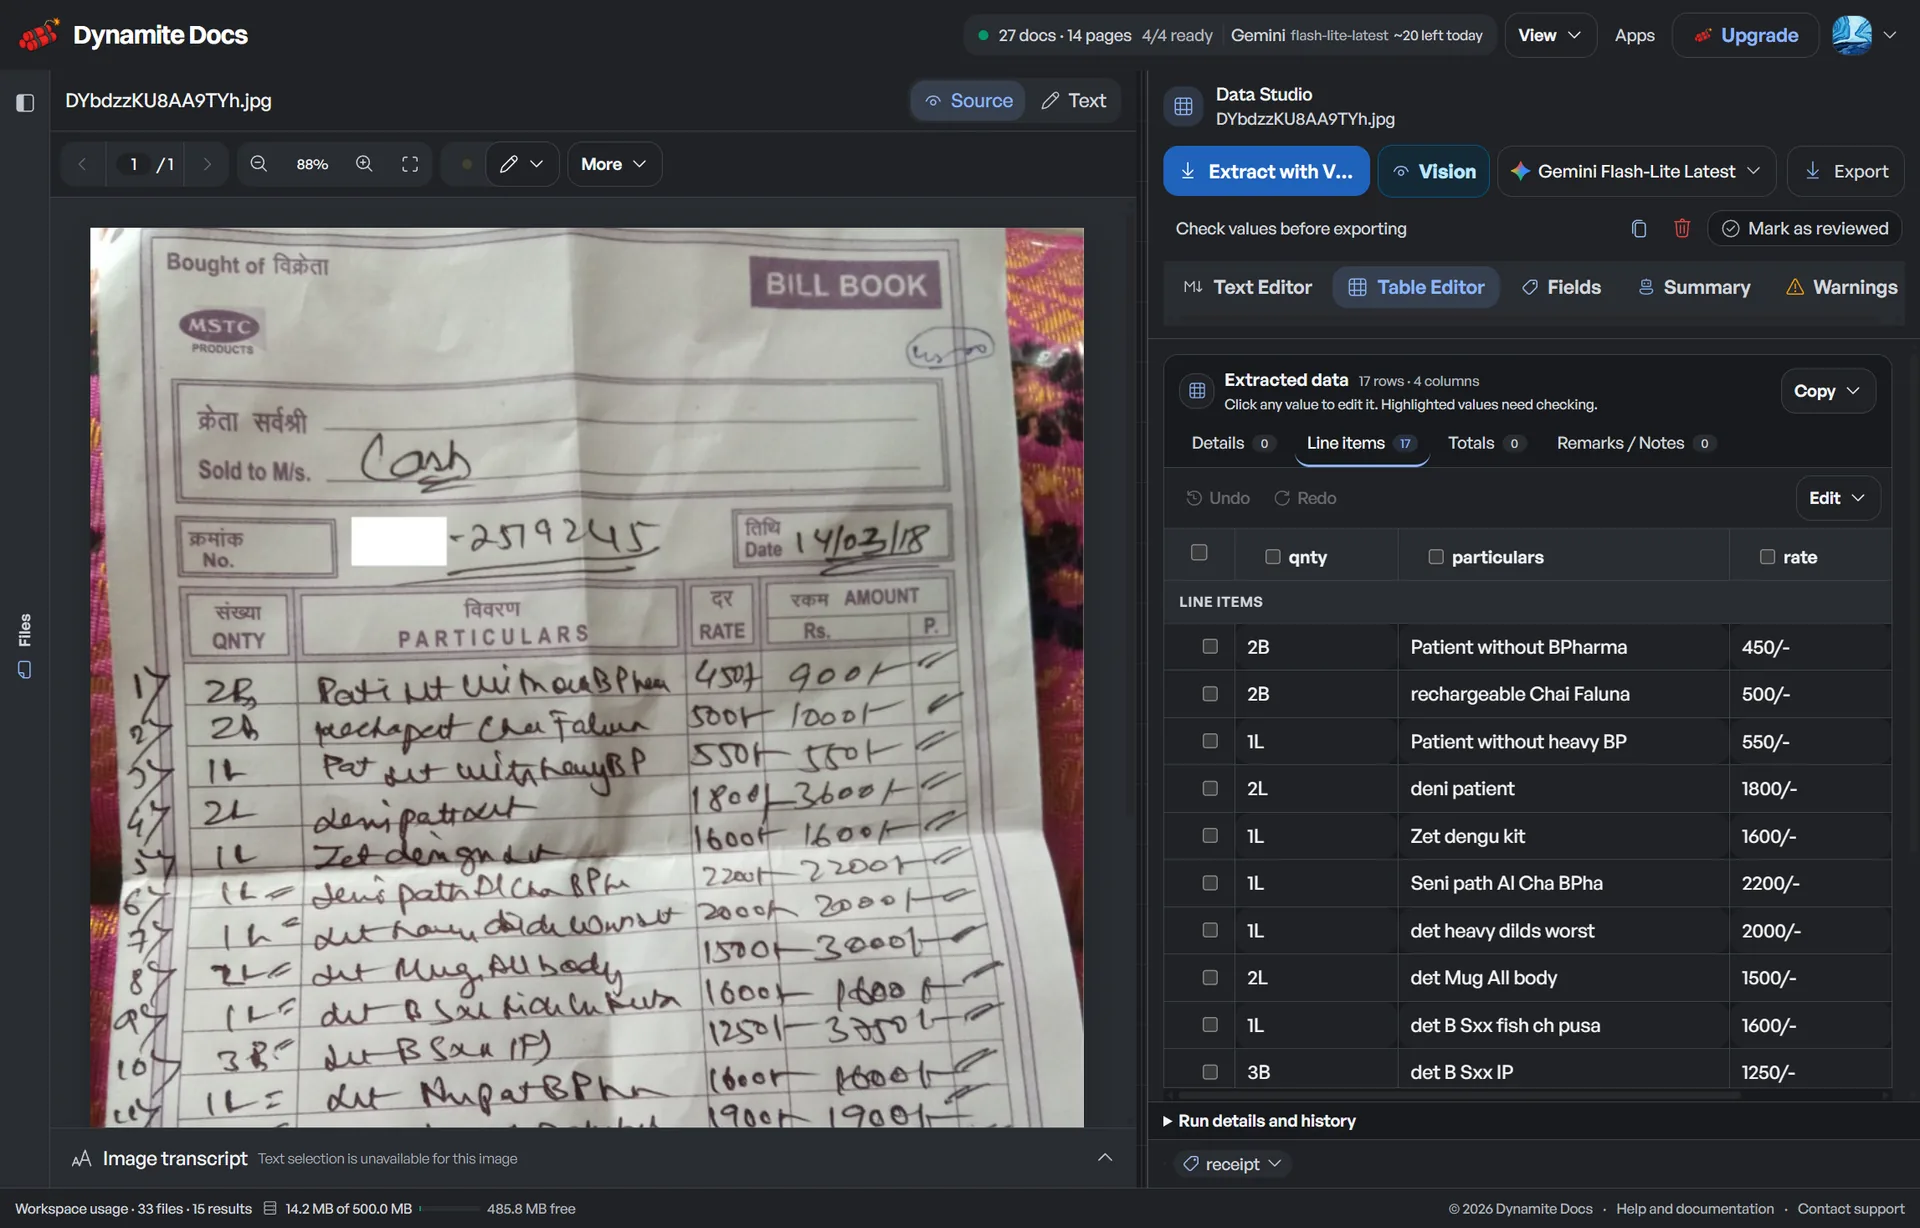
Task: Switch to the Fields tab
Action: point(1561,287)
